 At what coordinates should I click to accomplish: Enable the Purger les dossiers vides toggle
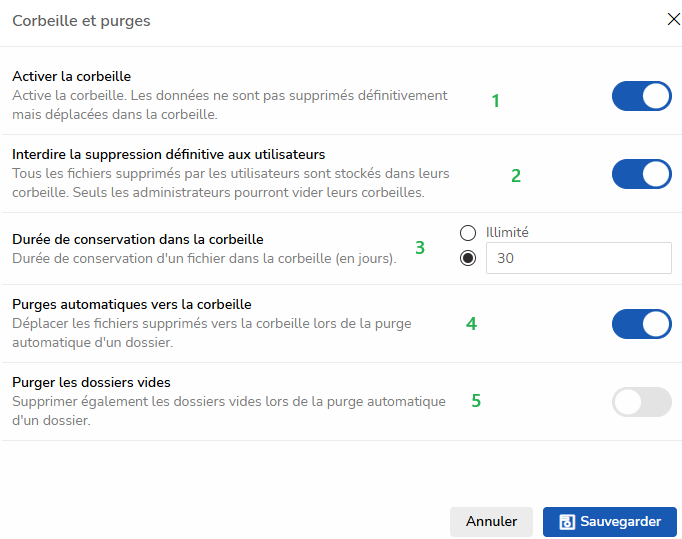(x=641, y=402)
